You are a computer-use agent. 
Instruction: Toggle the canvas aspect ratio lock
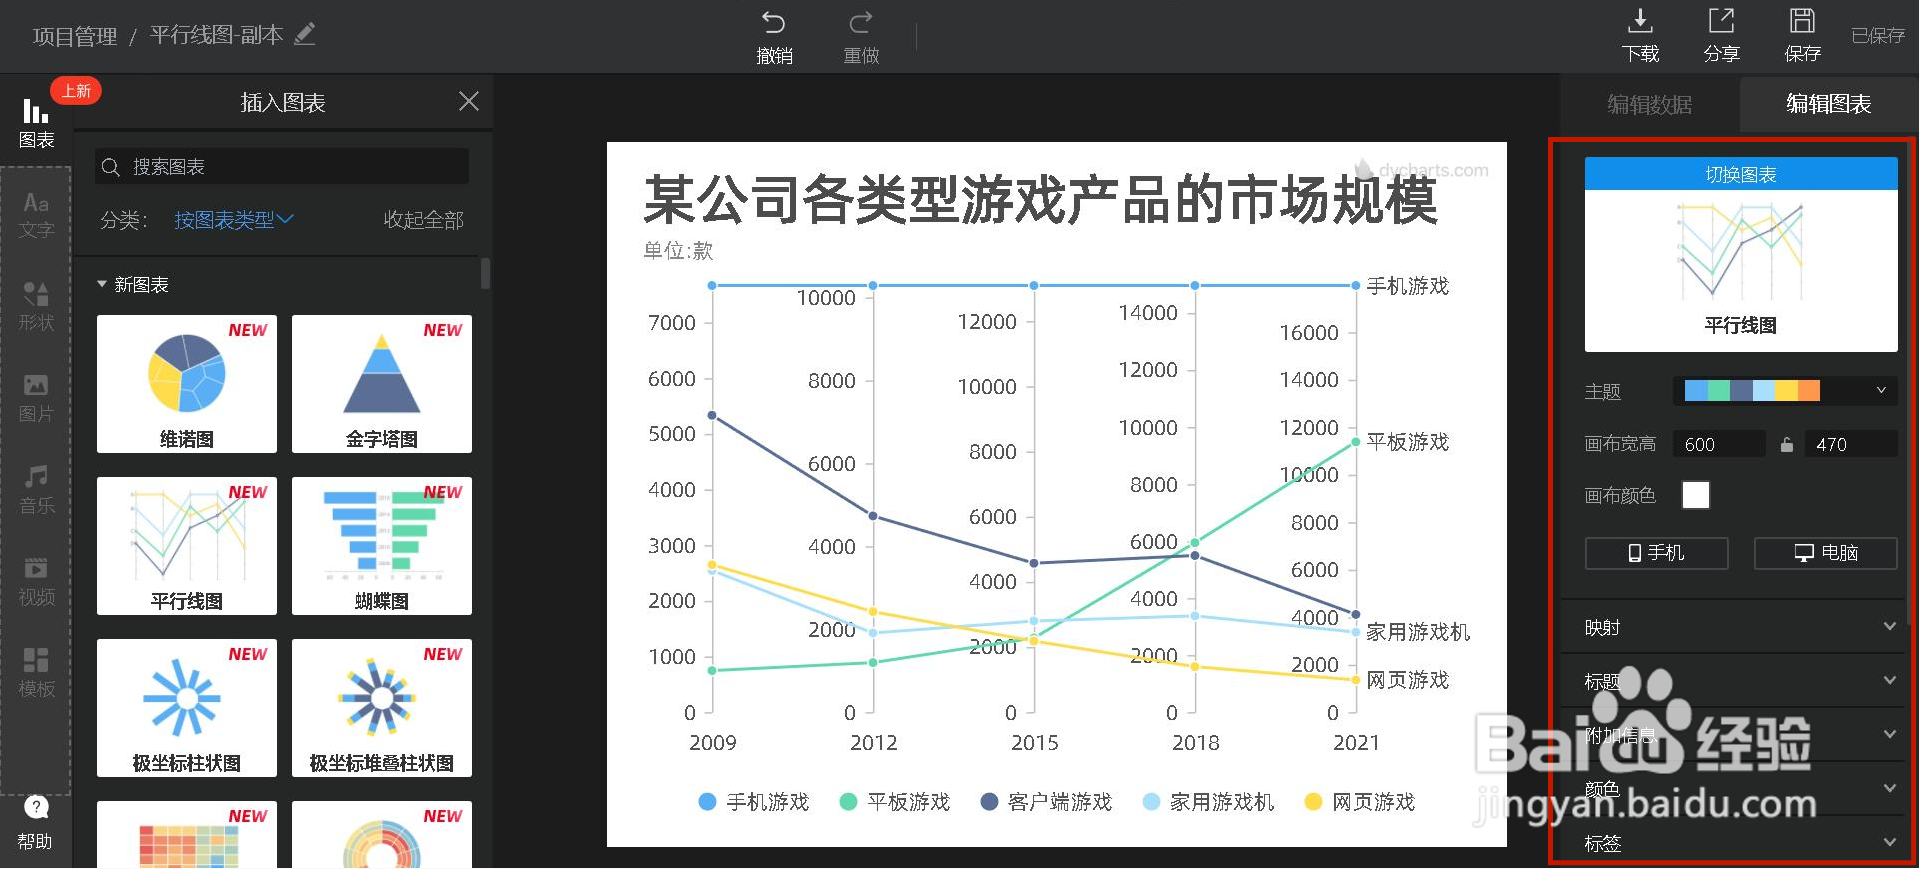pyautogui.click(x=1786, y=444)
